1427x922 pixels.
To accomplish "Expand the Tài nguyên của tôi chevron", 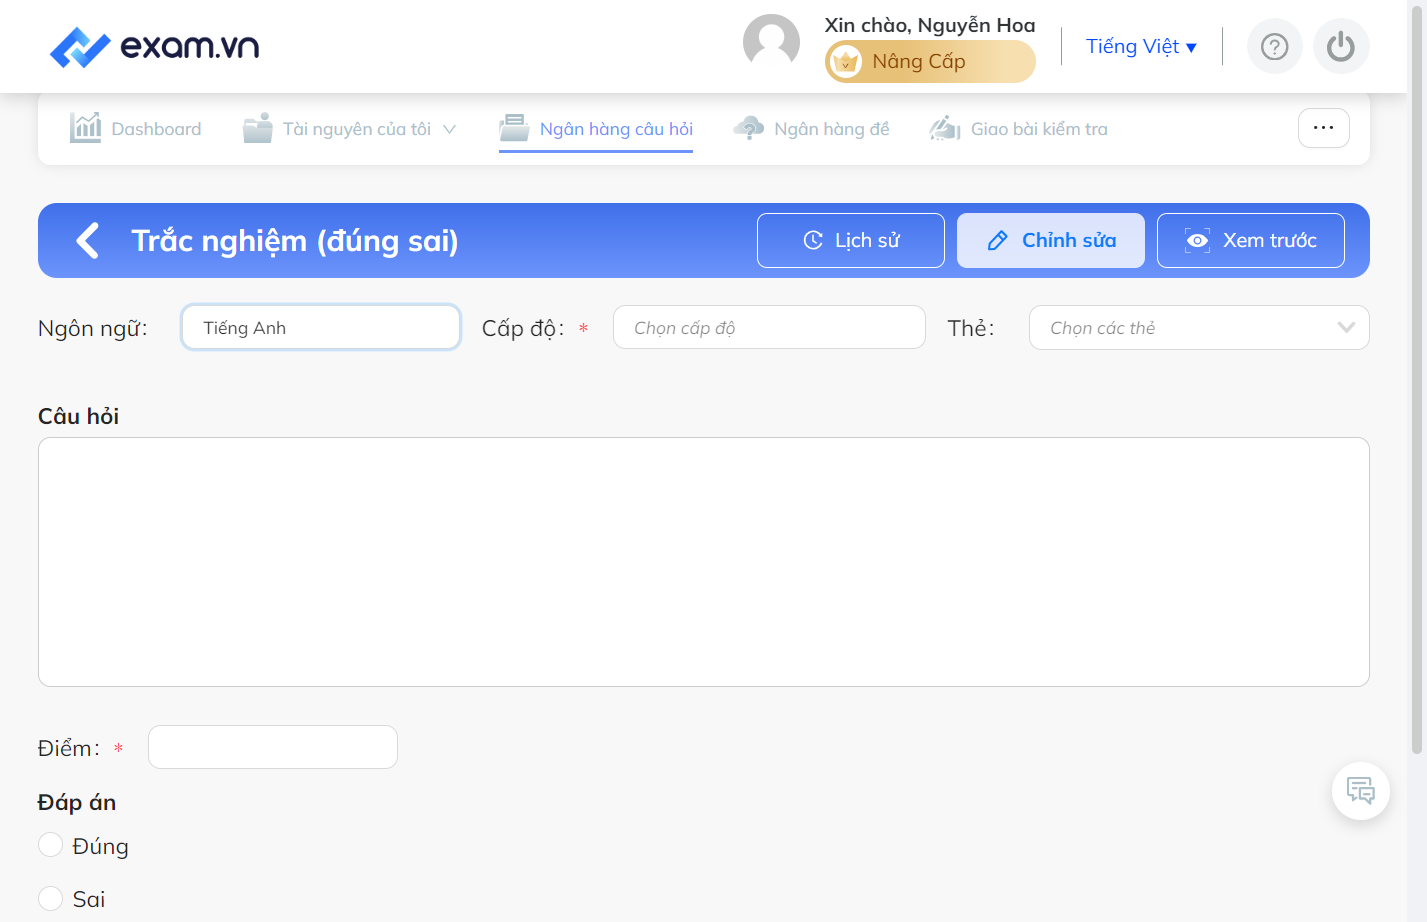I will coord(450,129).
